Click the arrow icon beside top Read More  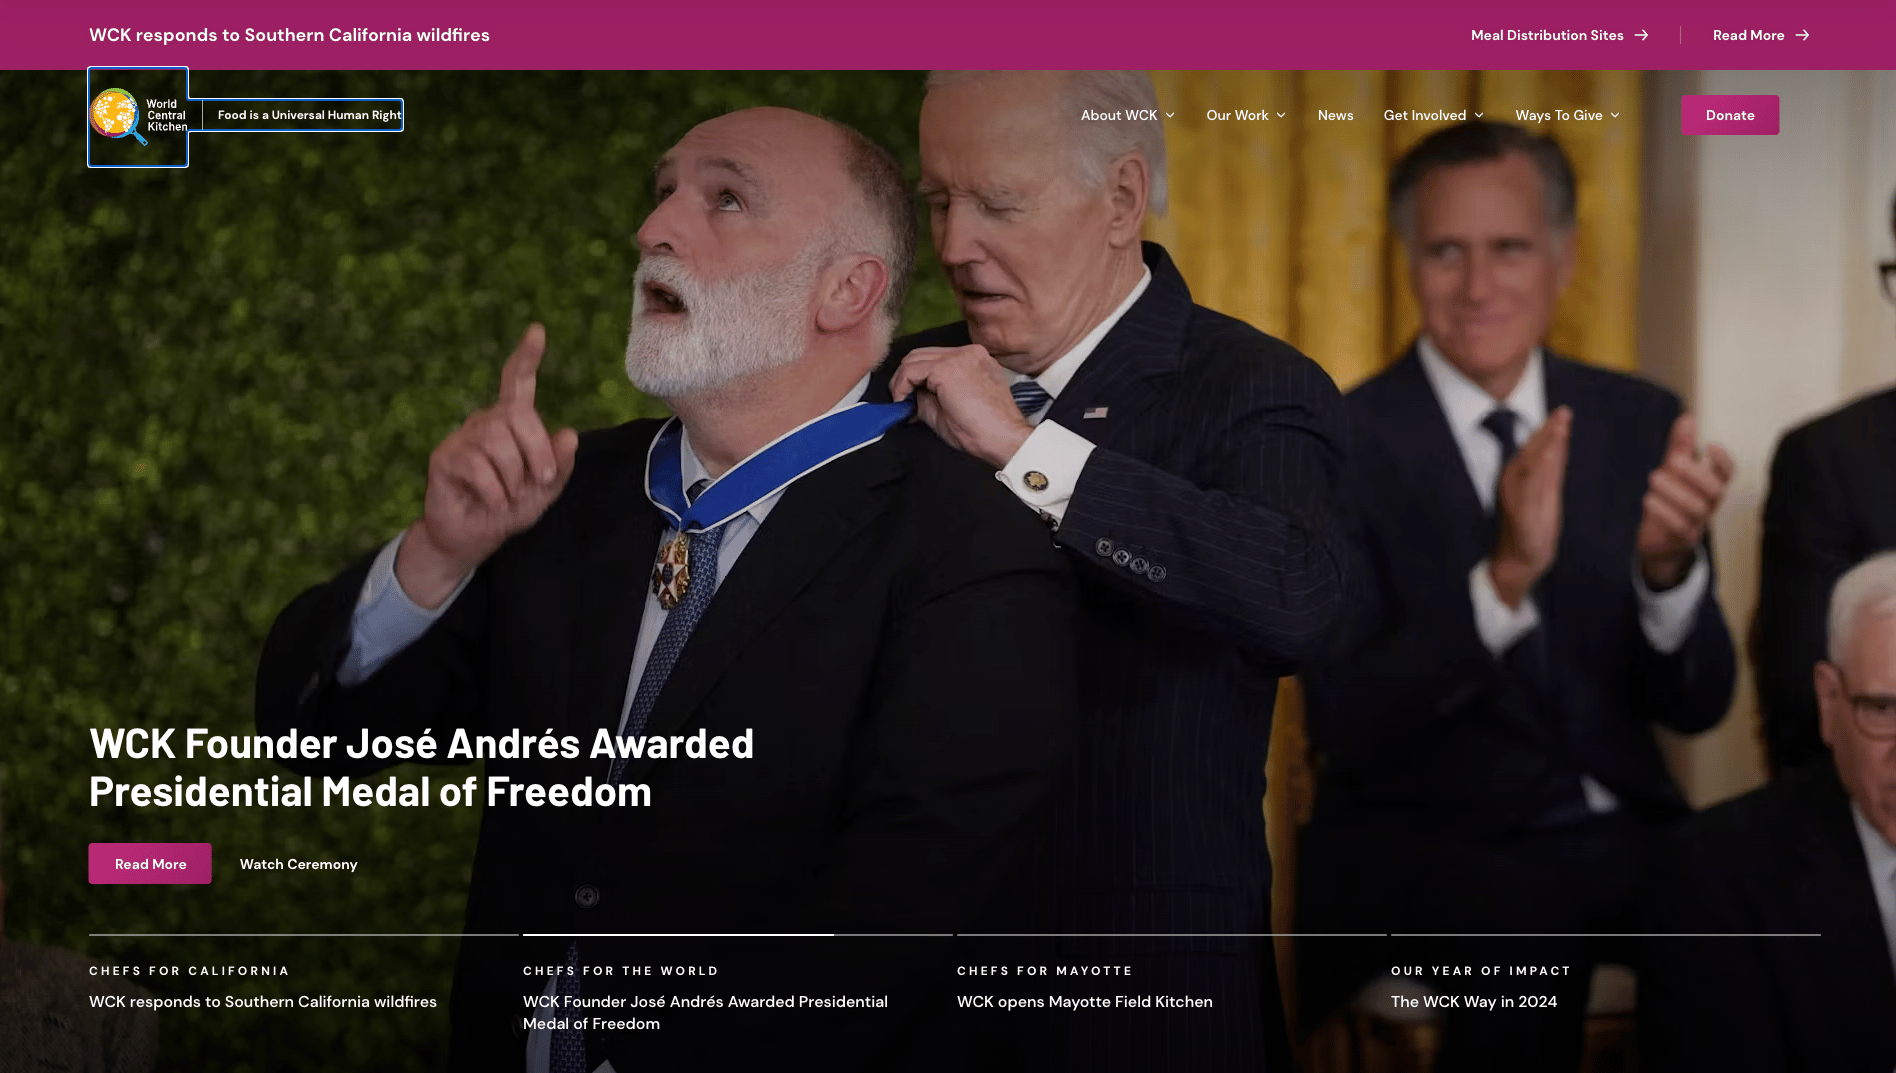1802,35
